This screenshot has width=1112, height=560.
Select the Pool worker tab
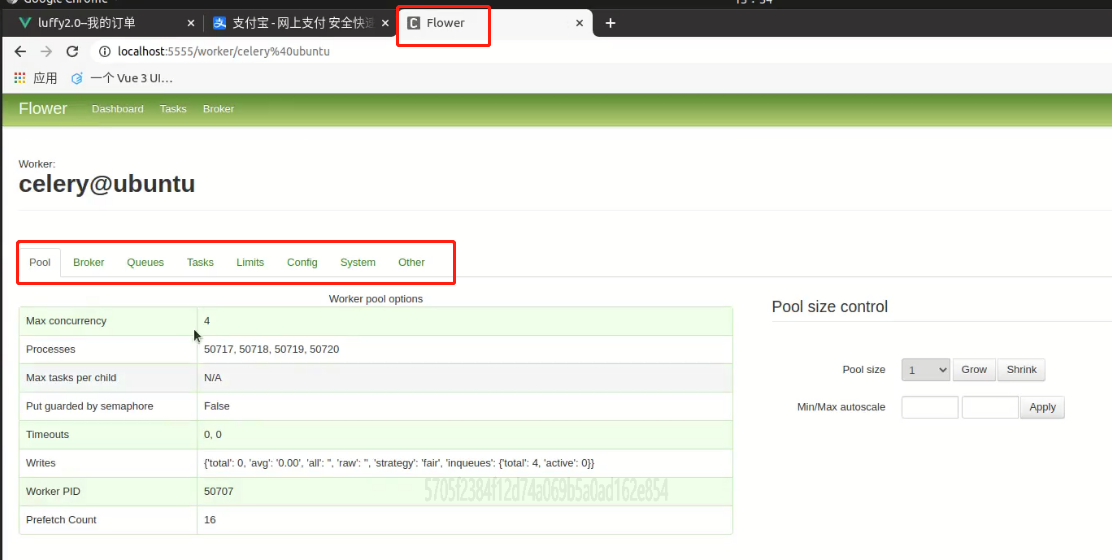40,262
